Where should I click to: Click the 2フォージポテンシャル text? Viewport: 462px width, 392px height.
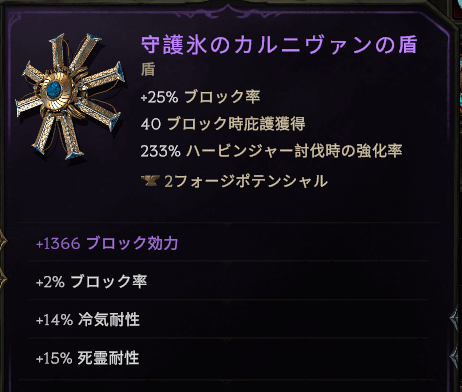[246, 181]
